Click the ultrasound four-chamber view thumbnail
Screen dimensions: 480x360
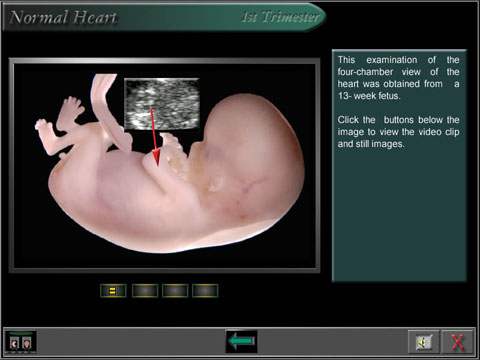pos(162,104)
